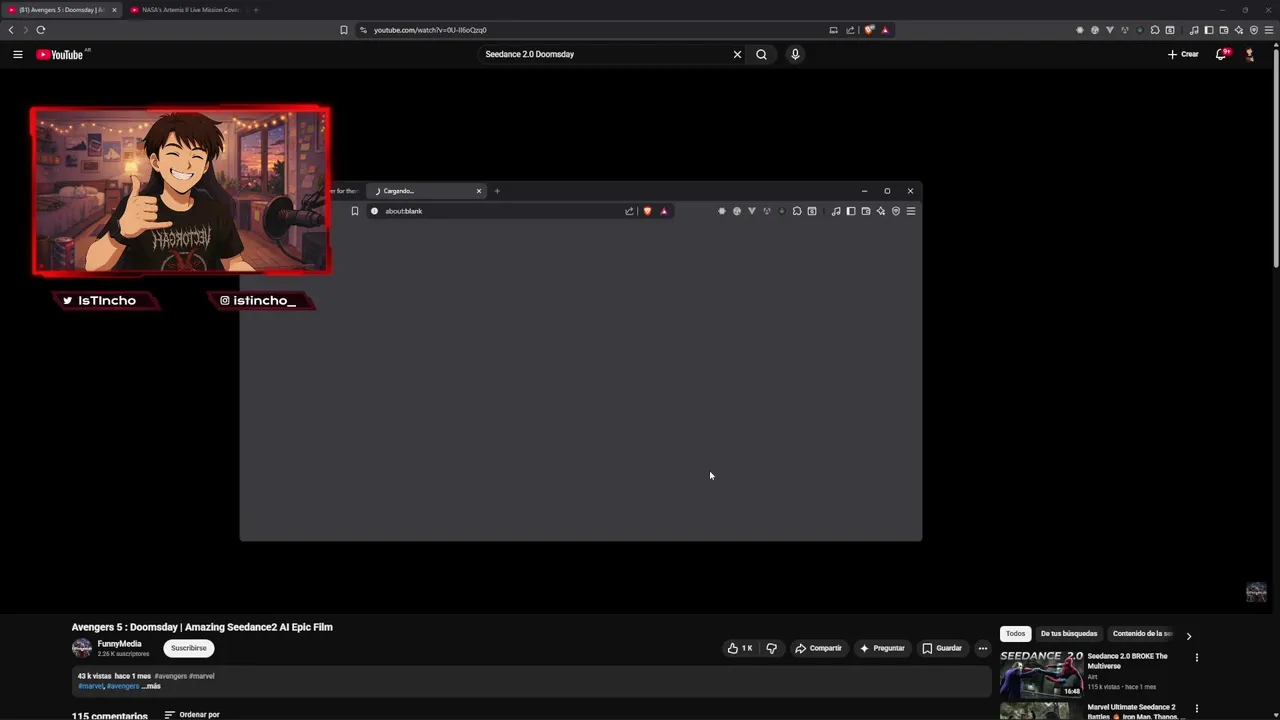Screen dimensions: 1280x720
Task: Open media control music note in main browser
Action: click(x=1194, y=30)
